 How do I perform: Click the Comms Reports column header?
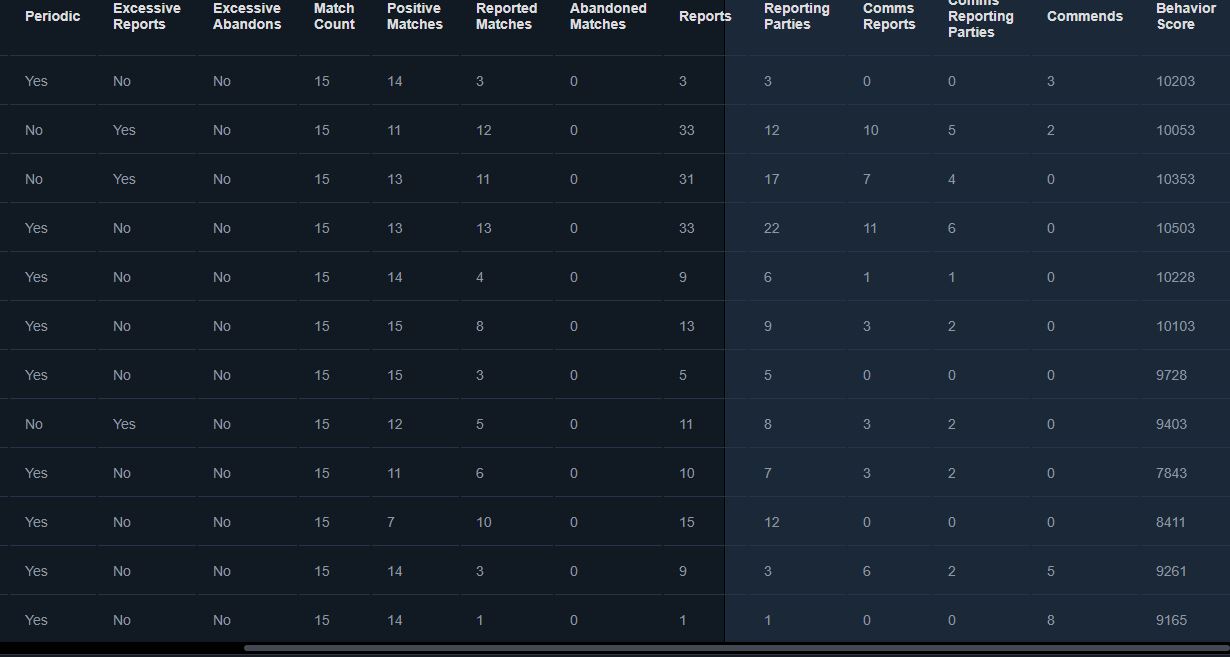(889, 16)
